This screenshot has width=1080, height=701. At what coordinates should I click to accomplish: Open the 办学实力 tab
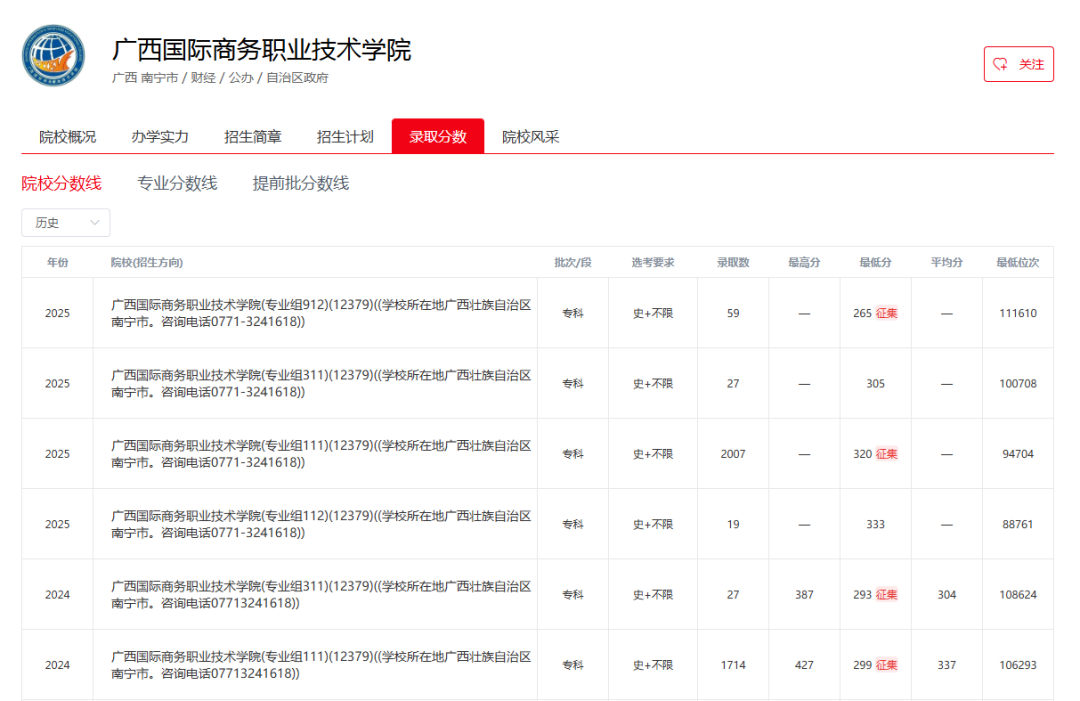point(160,136)
